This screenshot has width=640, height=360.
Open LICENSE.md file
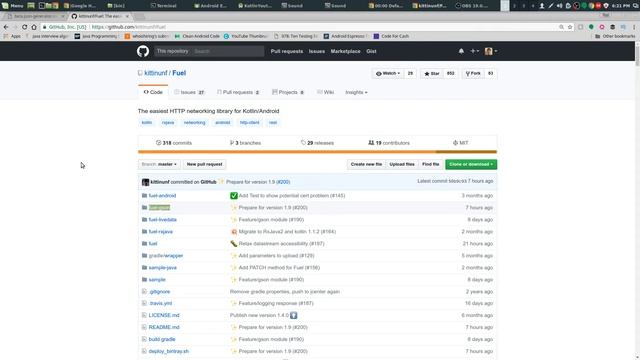coord(164,315)
